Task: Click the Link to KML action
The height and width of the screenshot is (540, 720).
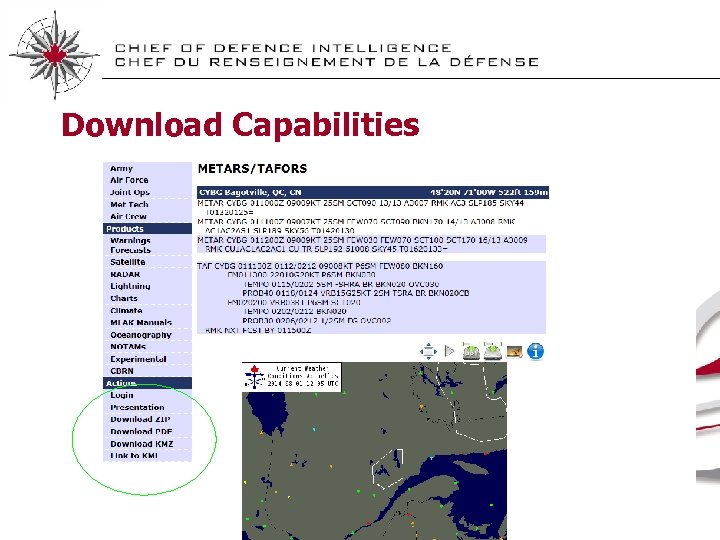Action: 134,456
